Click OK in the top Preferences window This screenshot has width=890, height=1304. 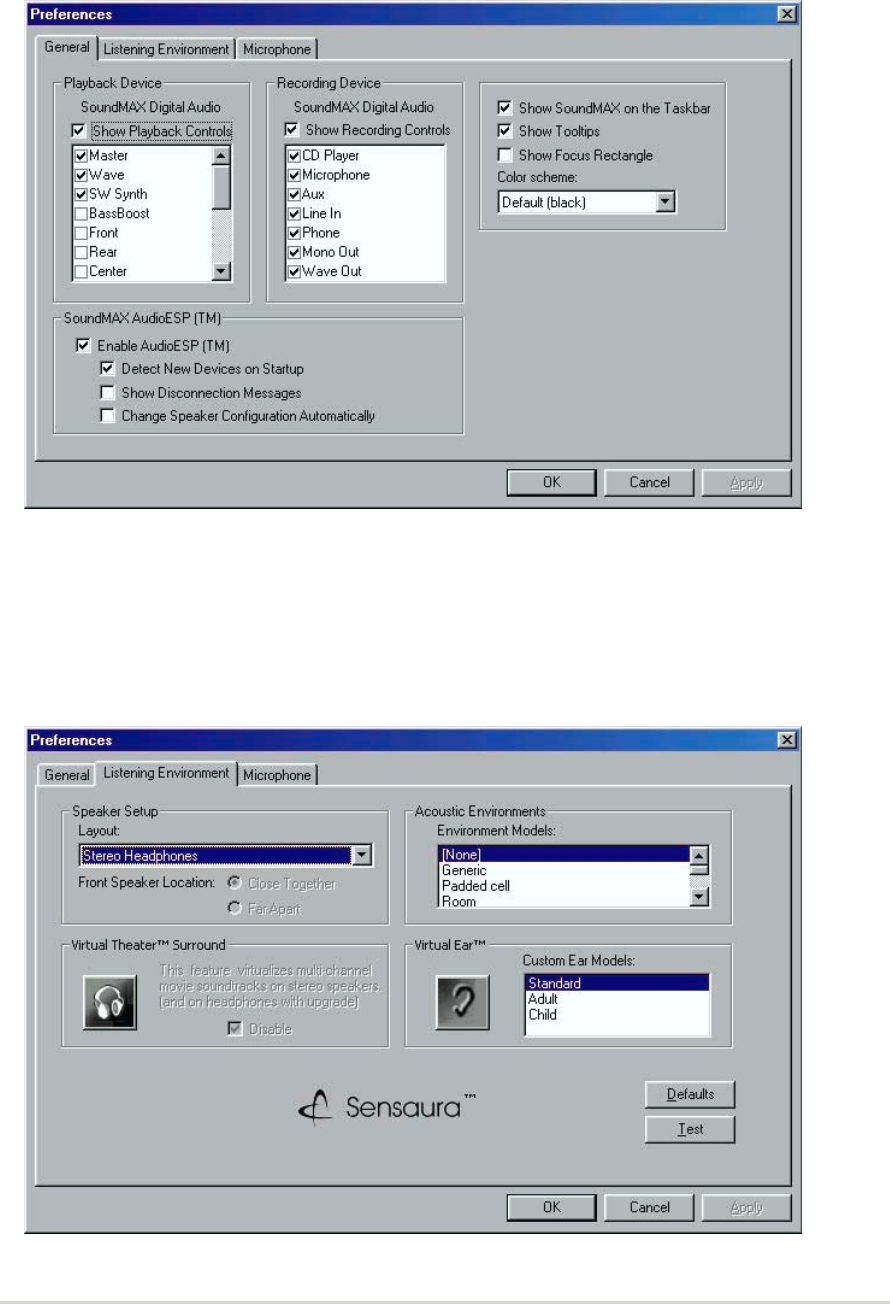[551, 482]
